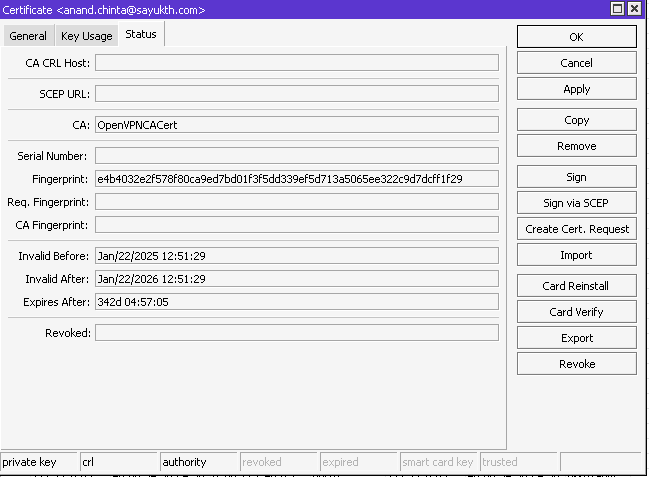Image resolution: width=649 pixels, height=477 pixels.
Task: Click the Certificate window title text
Action: (x=104, y=10)
